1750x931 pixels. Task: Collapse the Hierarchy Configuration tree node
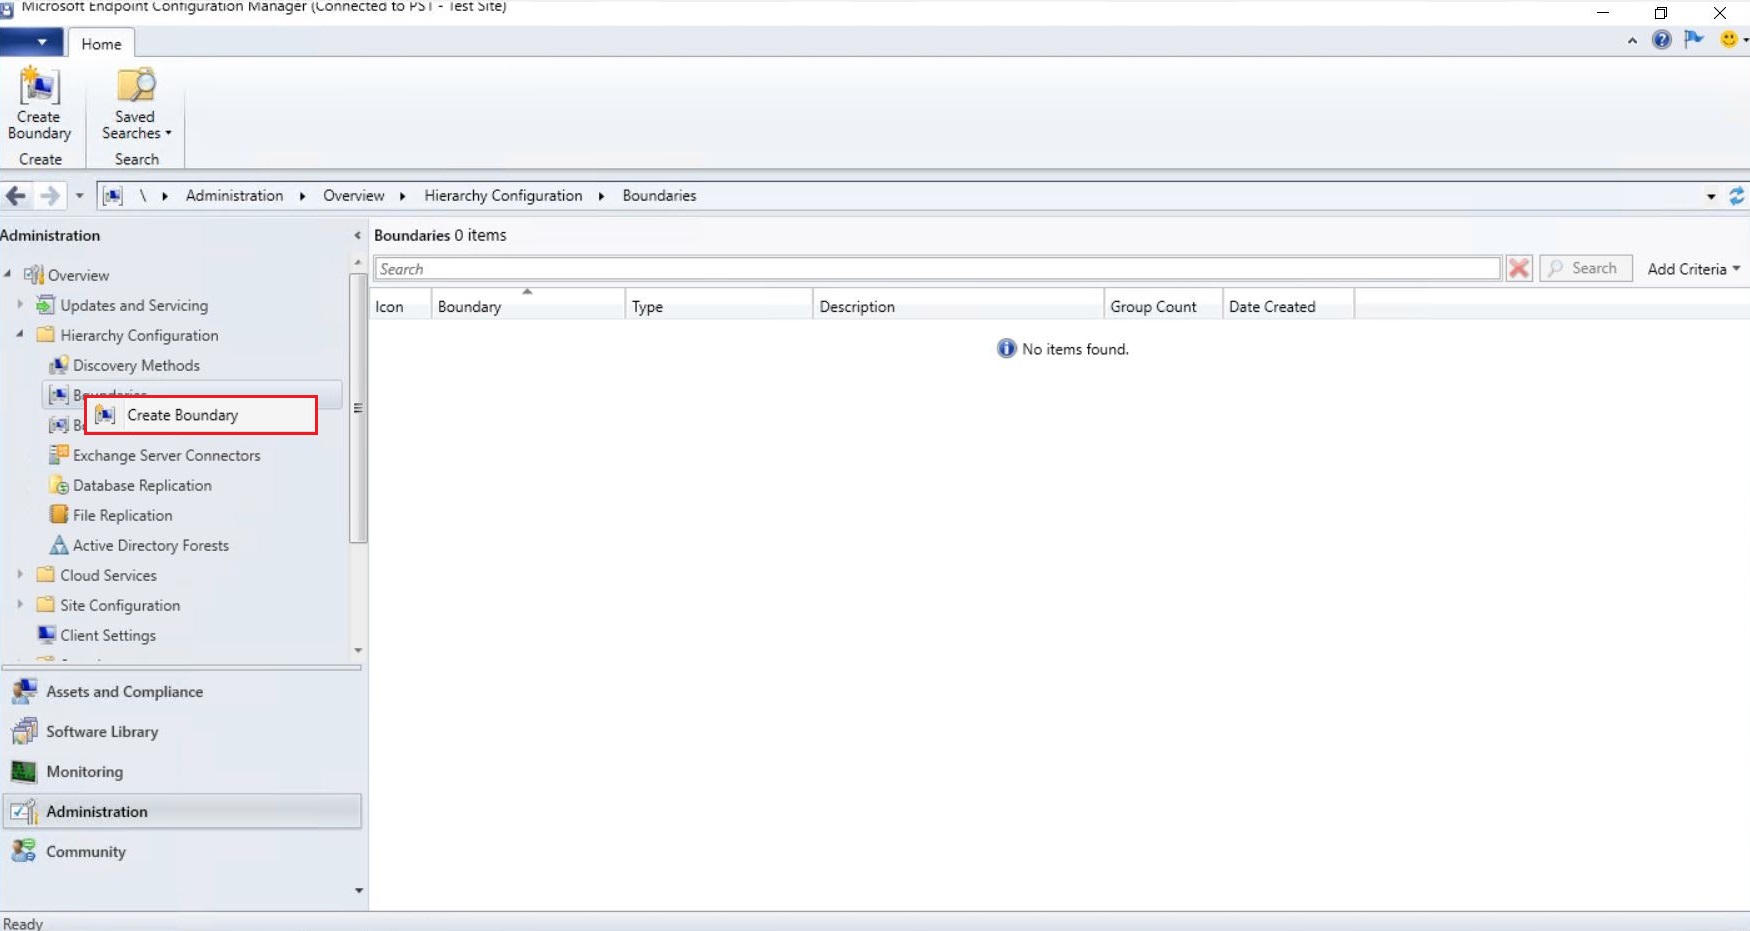coord(20,335)
